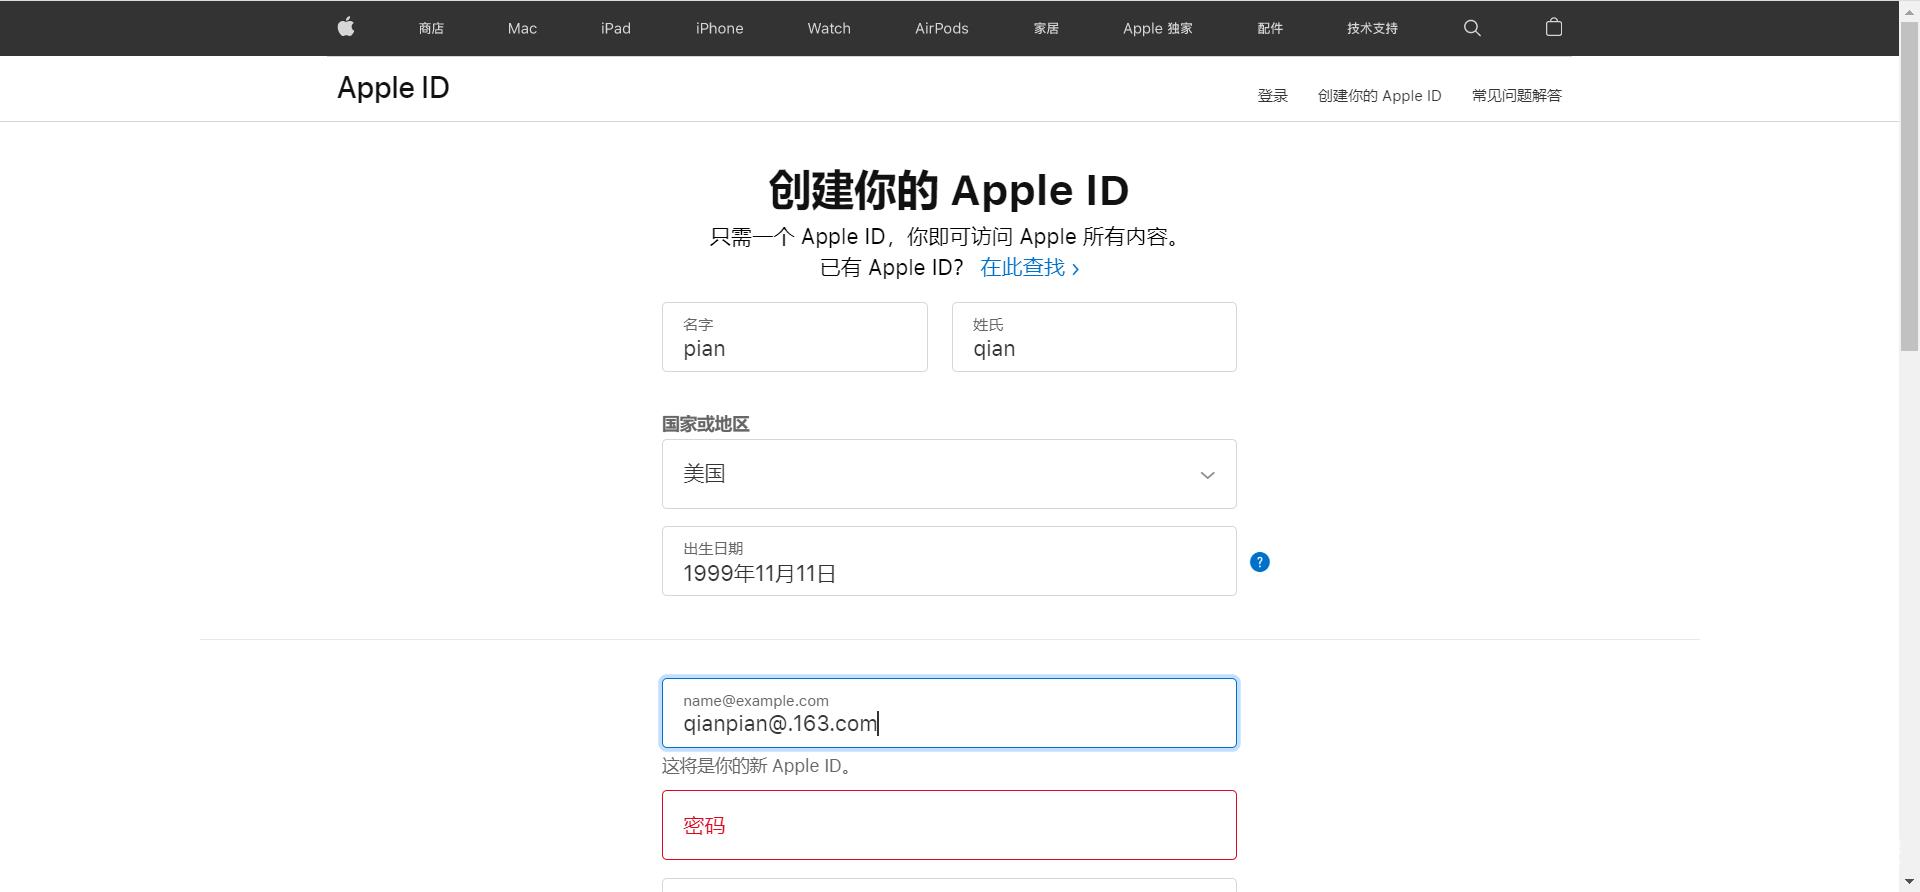The width and height of the screenshot is (1920, 892).
Task: Click the 常见问题解答 link
Action: [x=1517, y=95]
